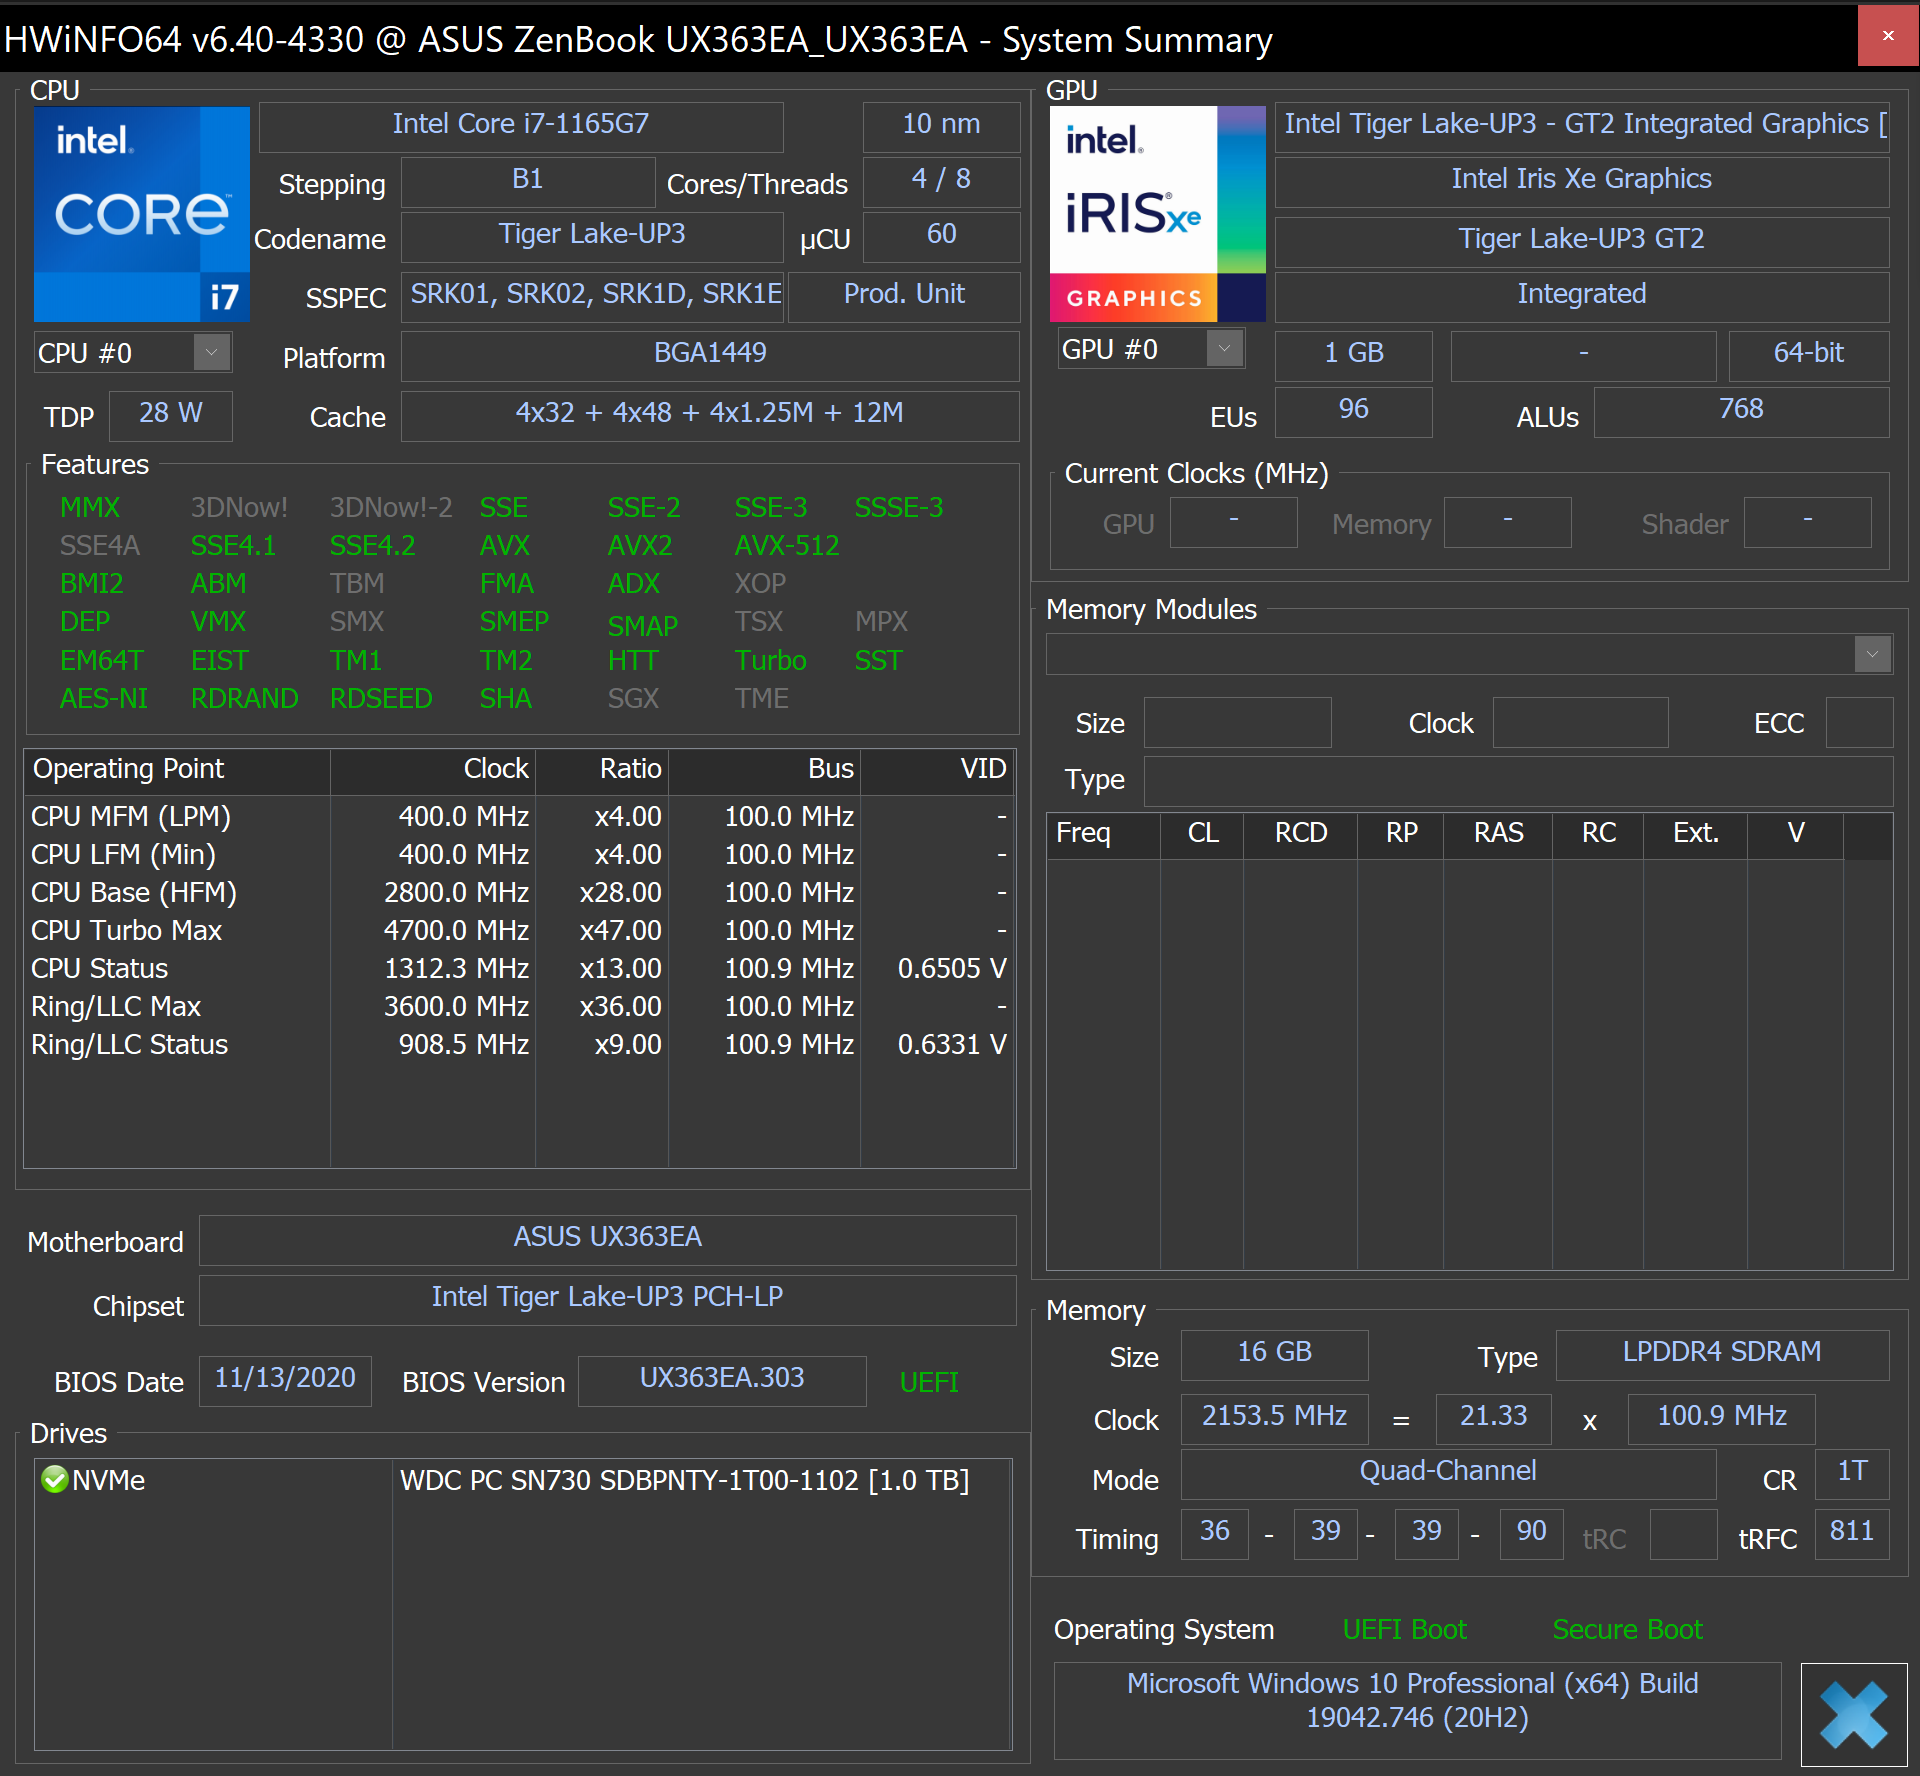1920x1776 pixels.
Task: Click the EUs value 96
Action: (x=1354, y=410)
